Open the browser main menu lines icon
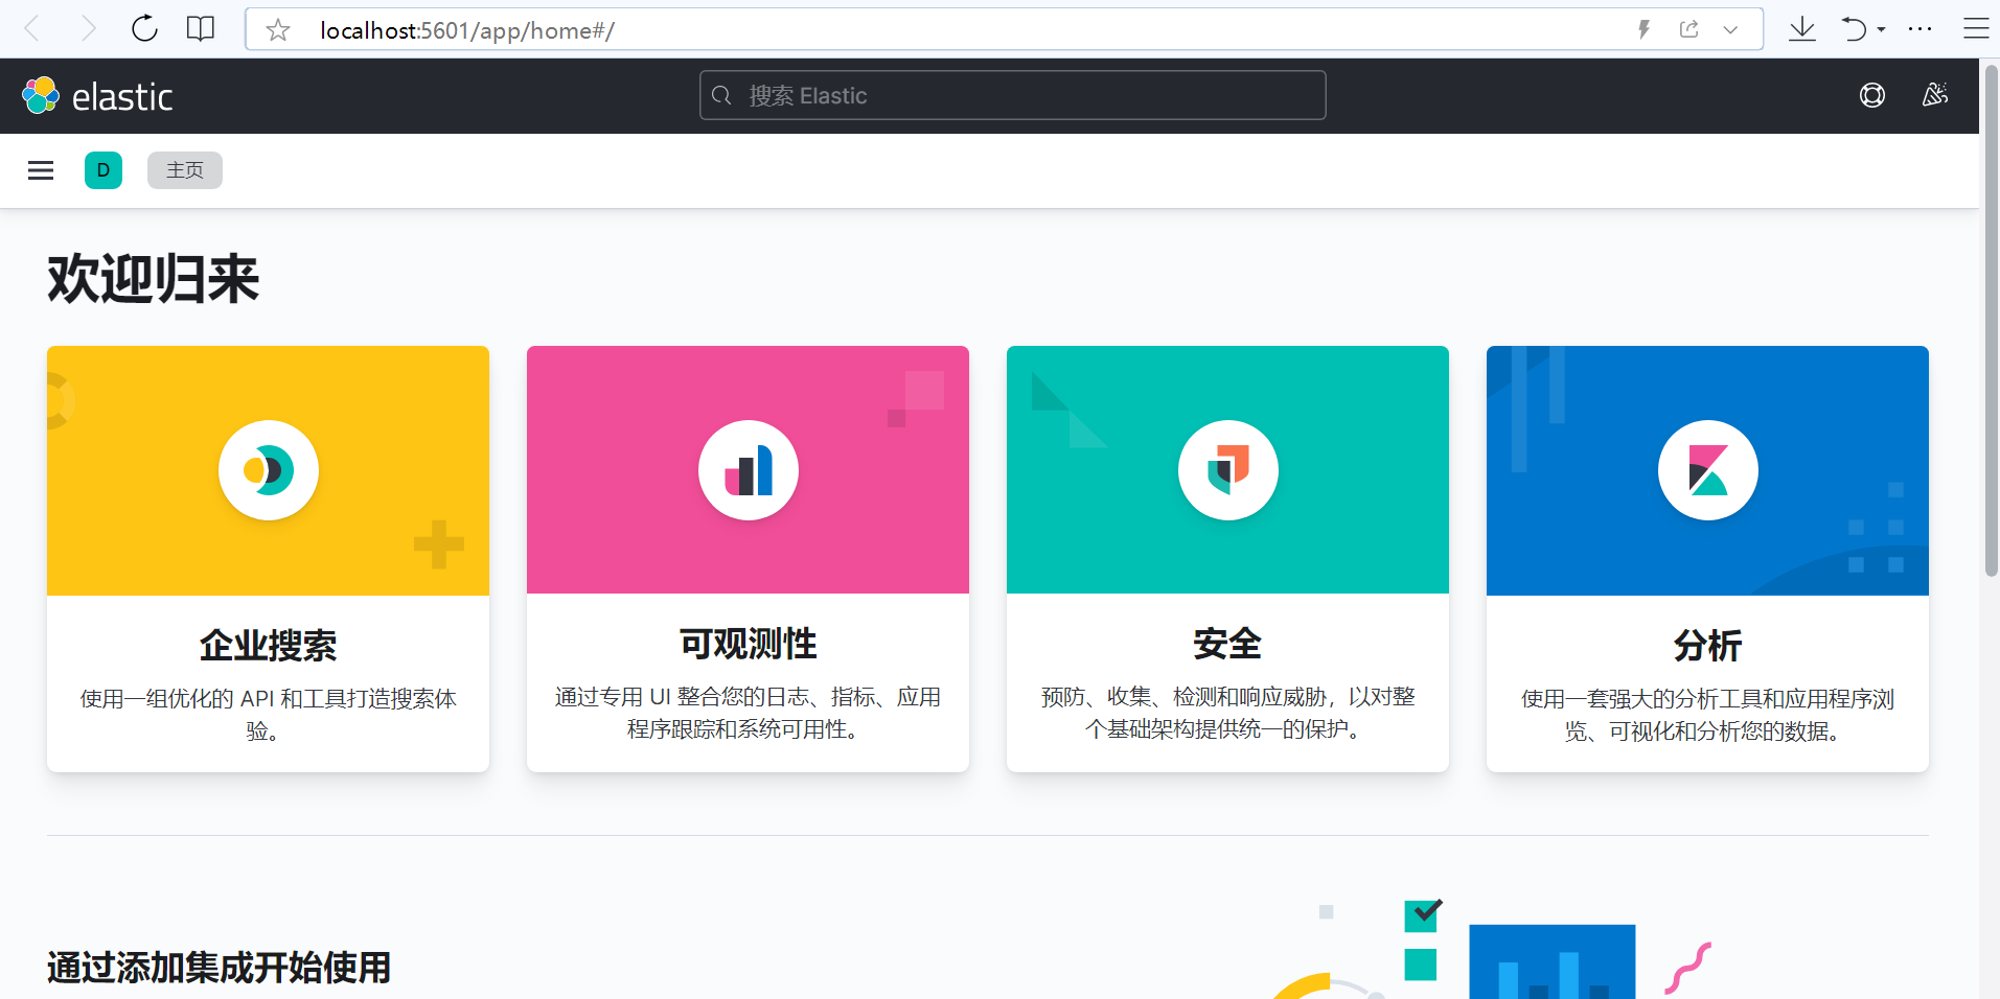This screenshot has width=2000, height=999. tap(1976, 29)
